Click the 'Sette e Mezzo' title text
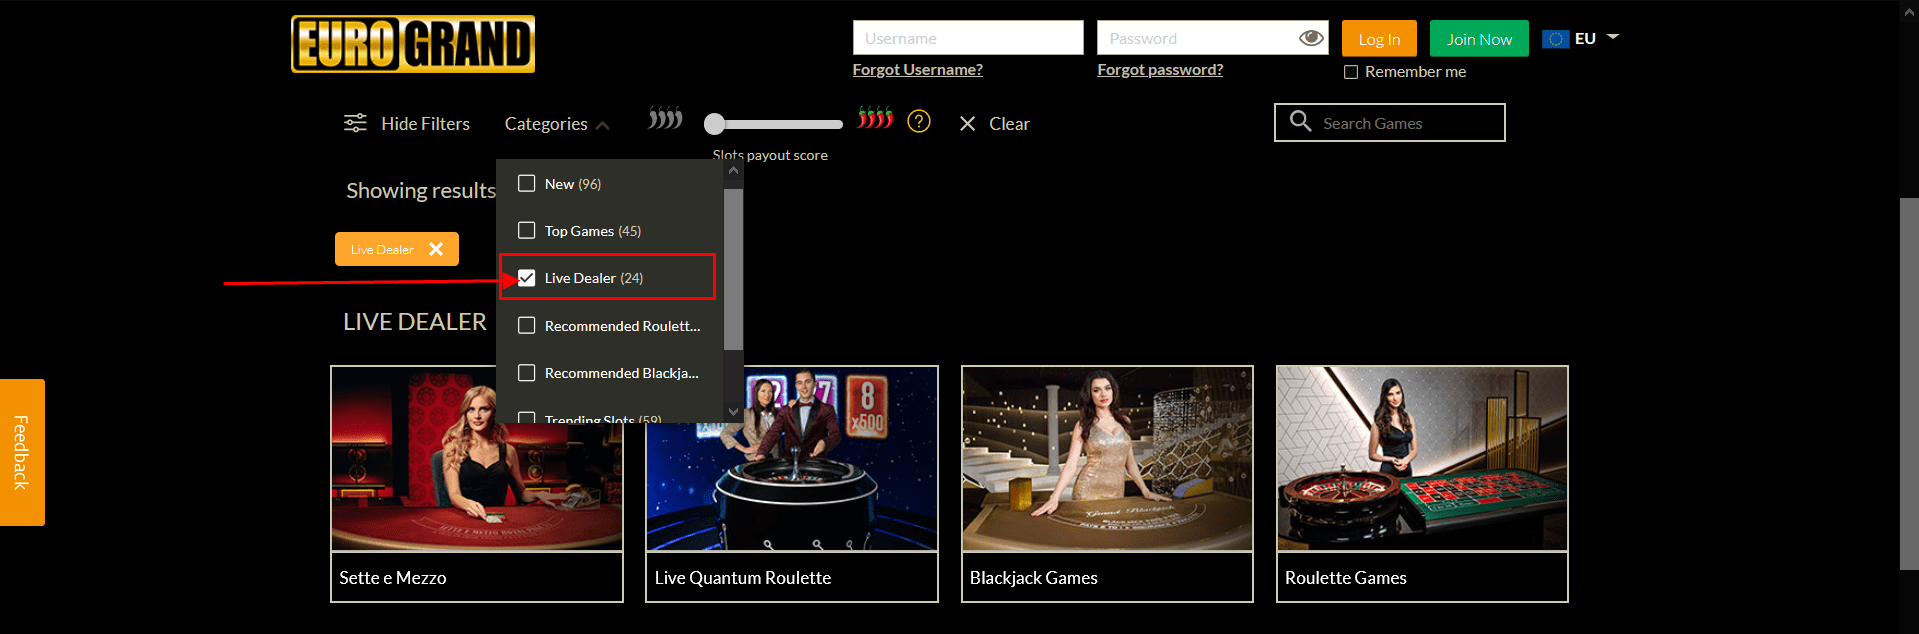 click(392, 578)
